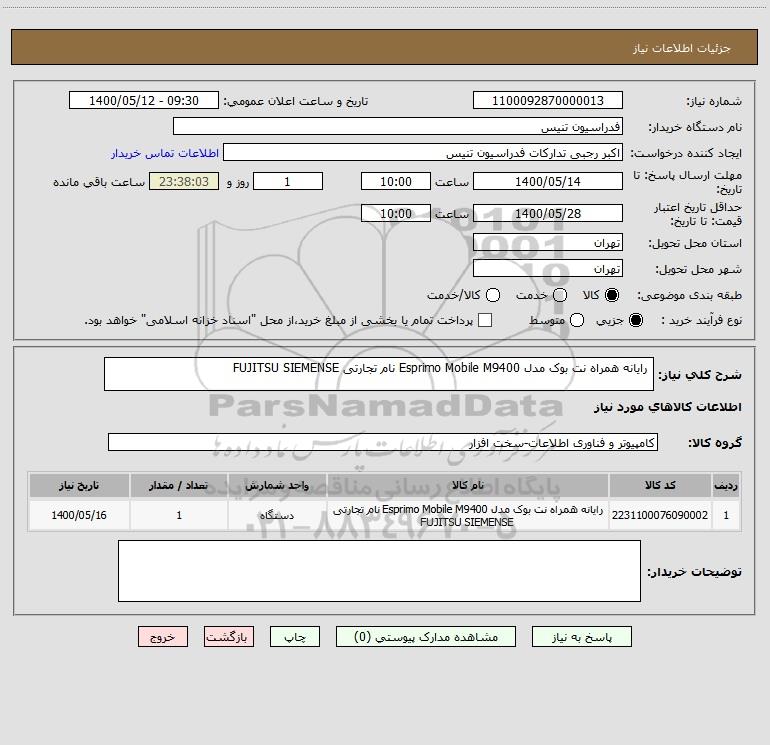Click the empty توضیحات خریدار text area
Screen dimensions: 770x745
coord(379,571)
